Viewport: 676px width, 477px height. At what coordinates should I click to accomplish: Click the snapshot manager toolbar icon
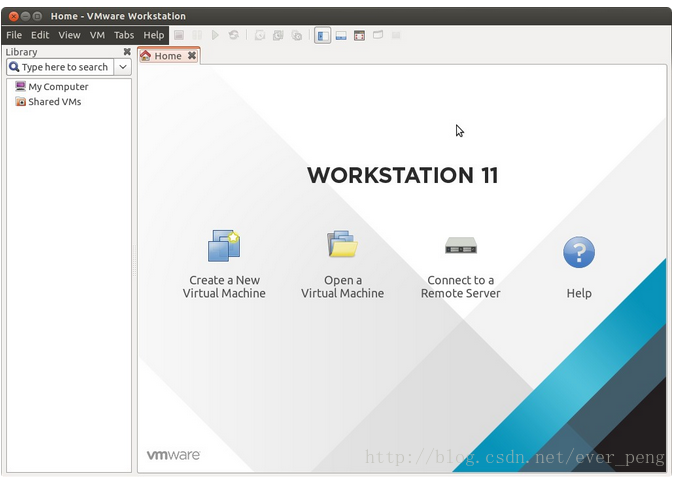point(297,35)
